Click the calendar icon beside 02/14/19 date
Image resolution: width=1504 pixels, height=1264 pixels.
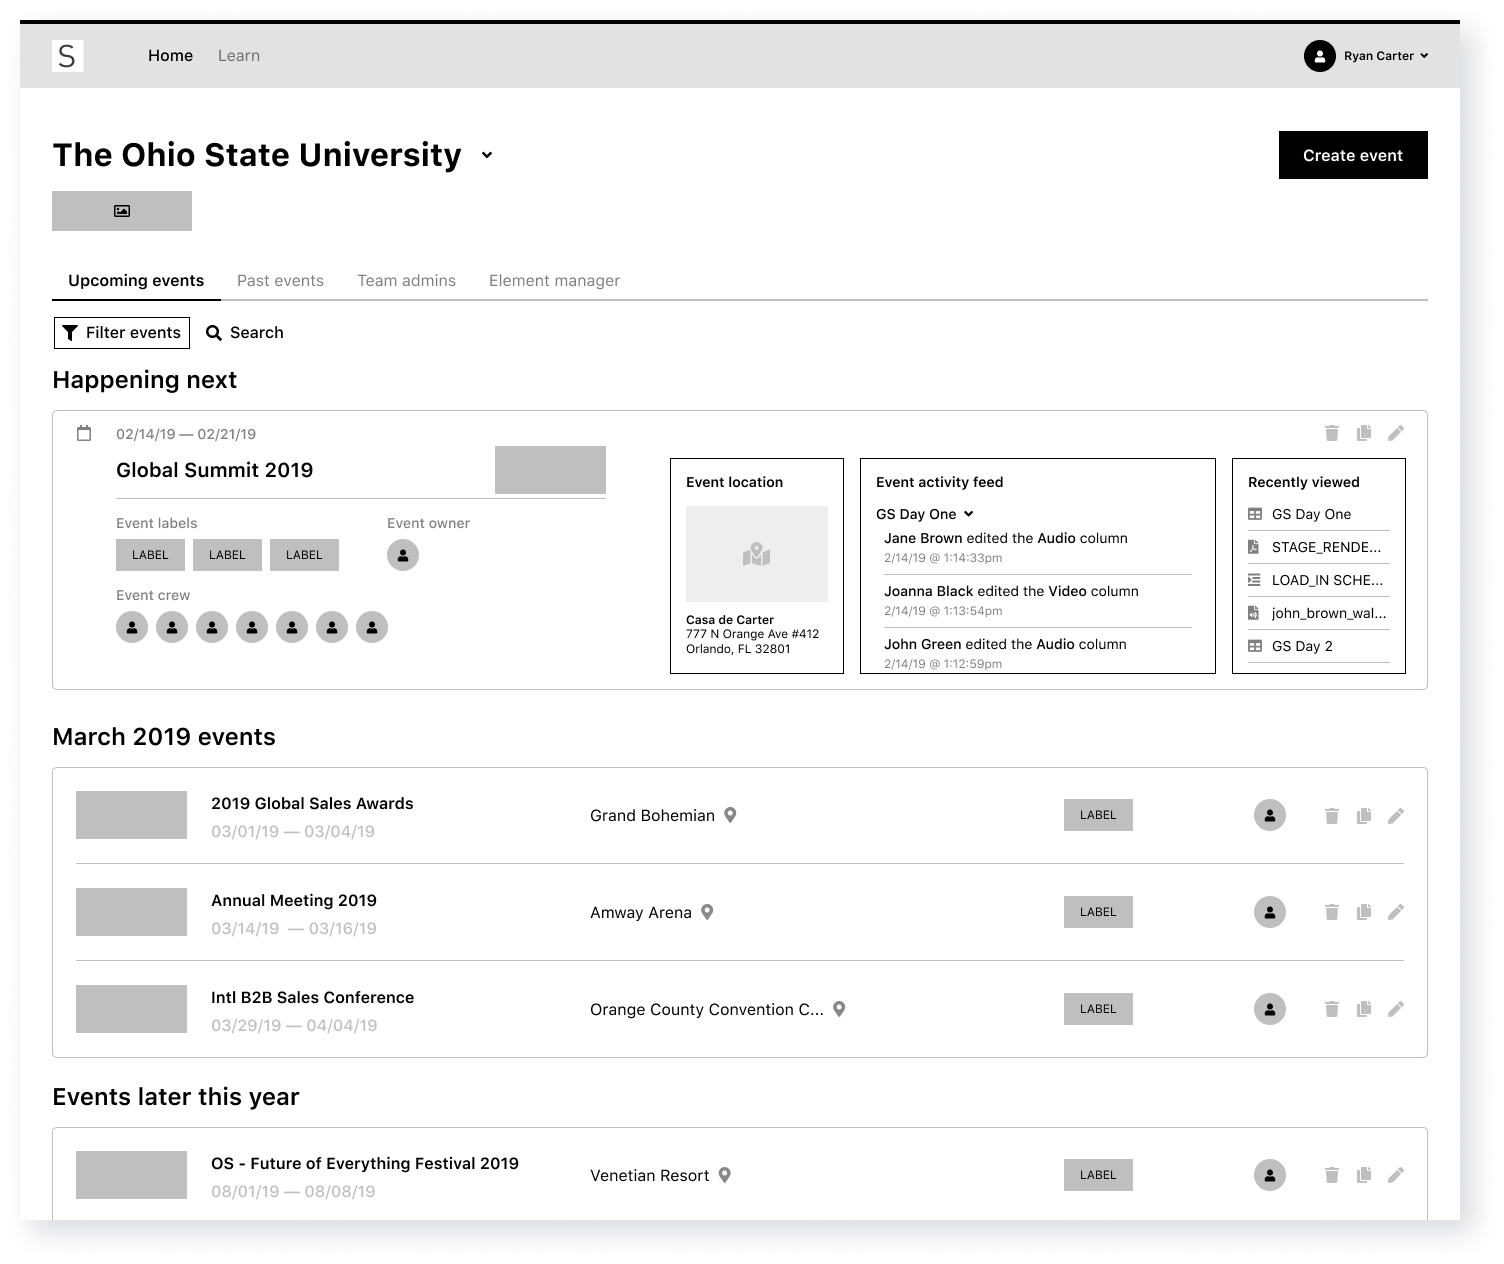[x=84, y=433]
